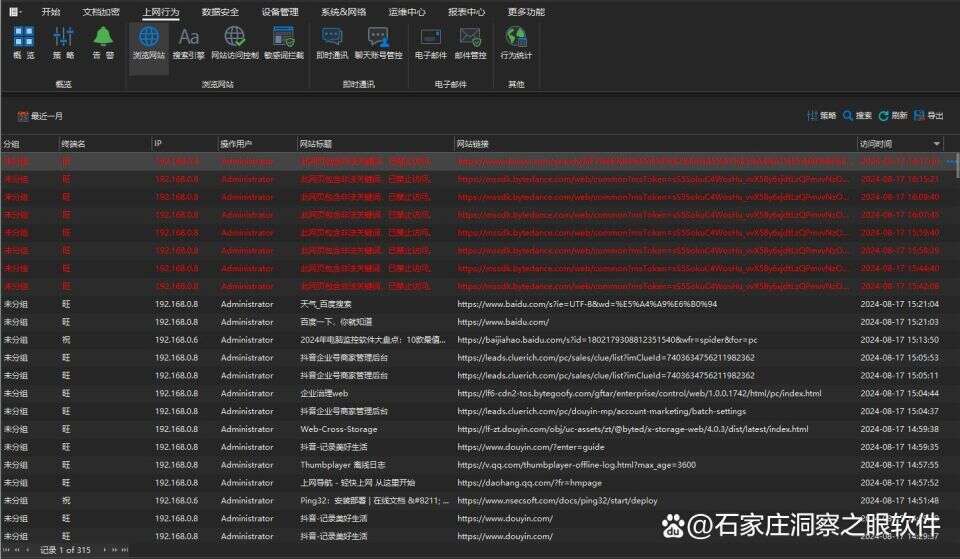The image size is (960, 559).
Task: Switch to the 上网行为 tab
Action: 161,12
